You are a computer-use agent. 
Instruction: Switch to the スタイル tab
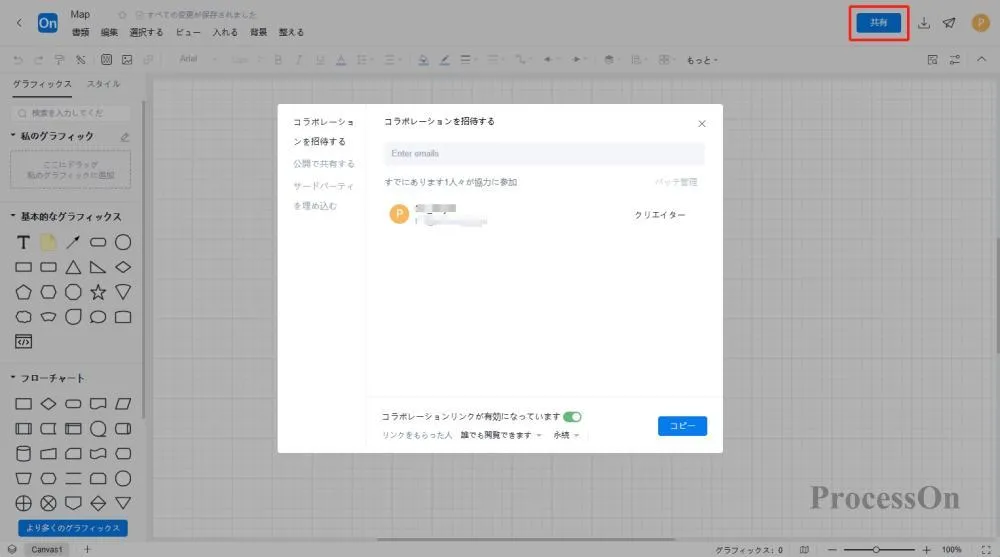tap(104, 85)
